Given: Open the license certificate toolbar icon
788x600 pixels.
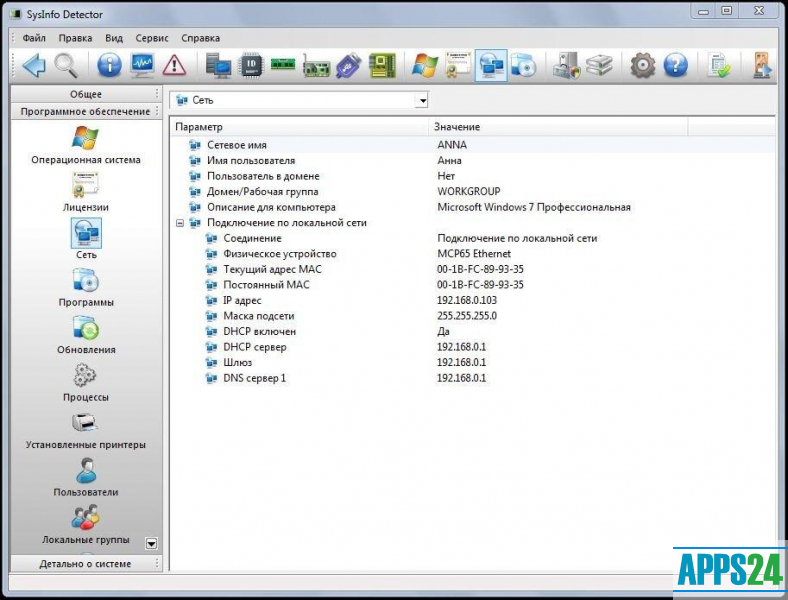Looking at the screenshot, I should [x=458, y=65].
